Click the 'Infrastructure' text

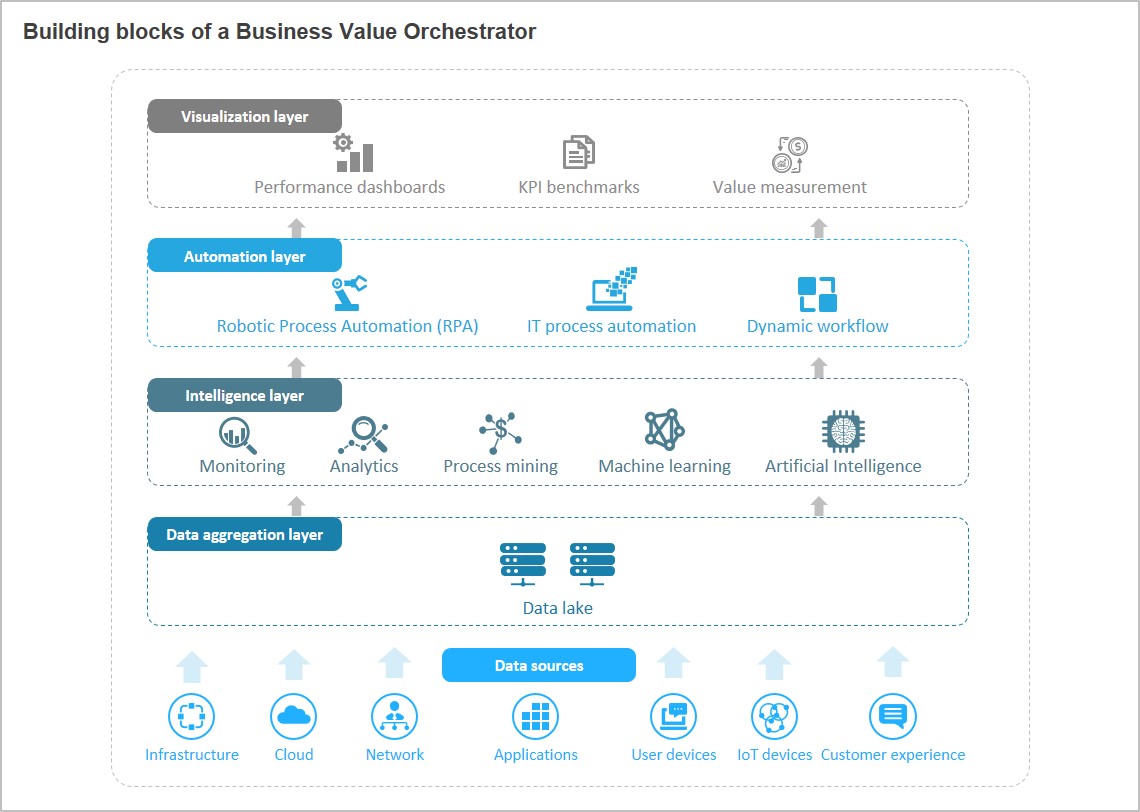click(192, 755)
